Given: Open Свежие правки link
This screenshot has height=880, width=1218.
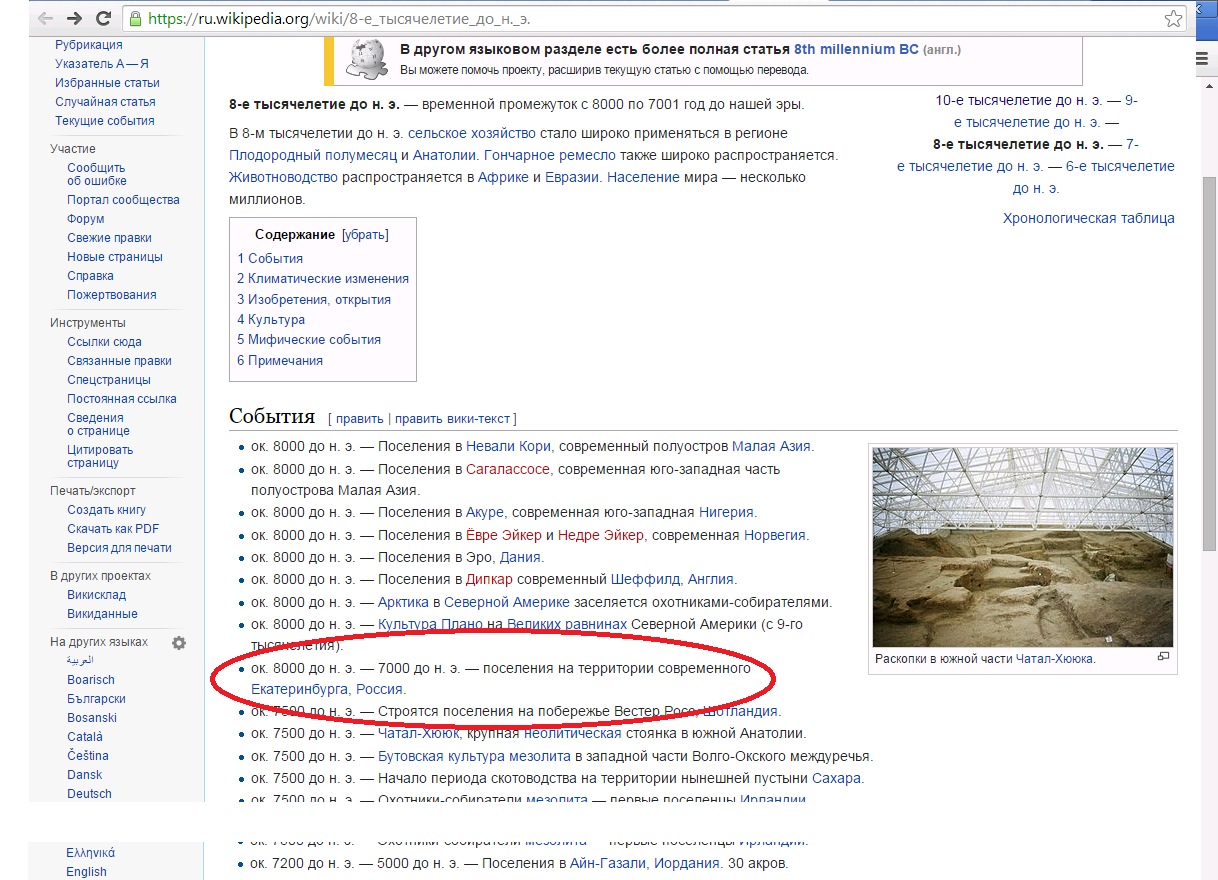Looking at the screenshot, I should coord(109,238).
